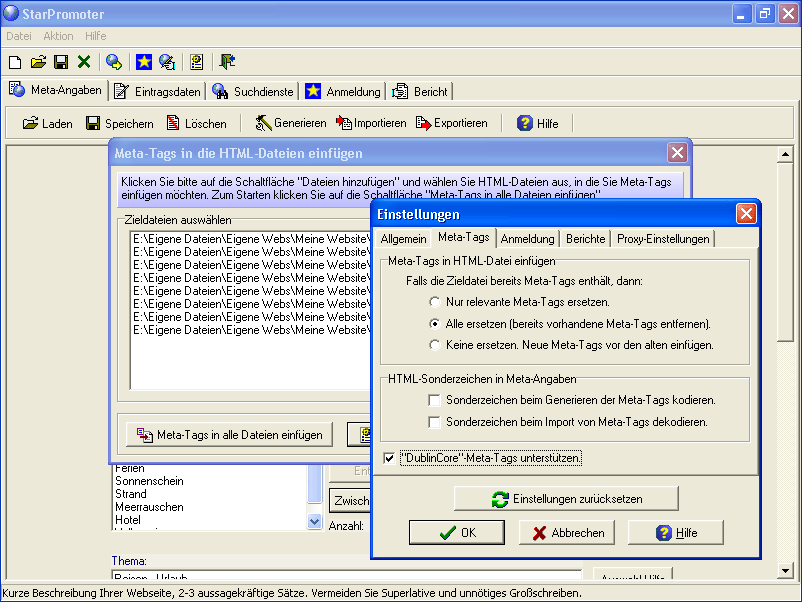Select 'Sonnenschein' in the keyword list

coord(149,481)
